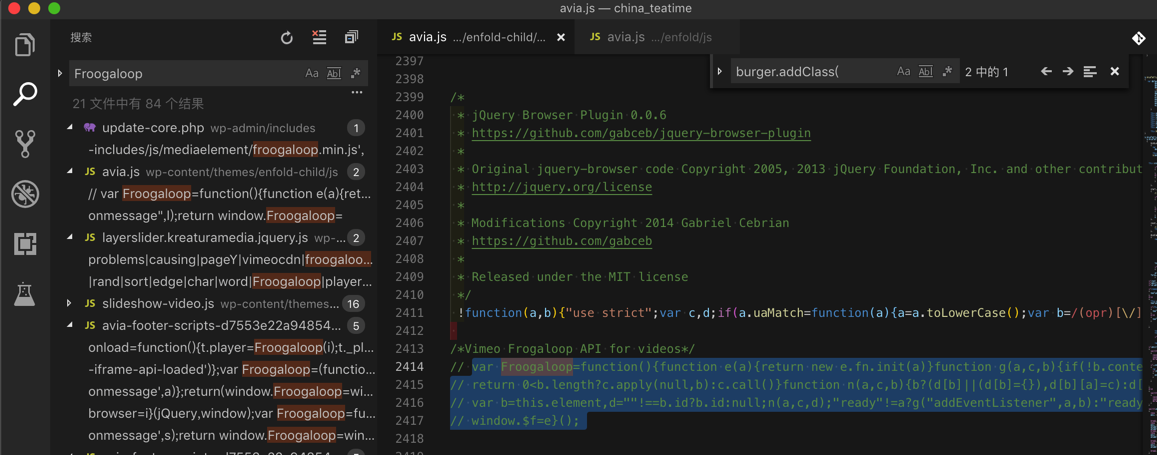The width and height of the screenshot is (1157, 455).
Task: Go to previous match in find widget
Action: tap(1046, 72)
